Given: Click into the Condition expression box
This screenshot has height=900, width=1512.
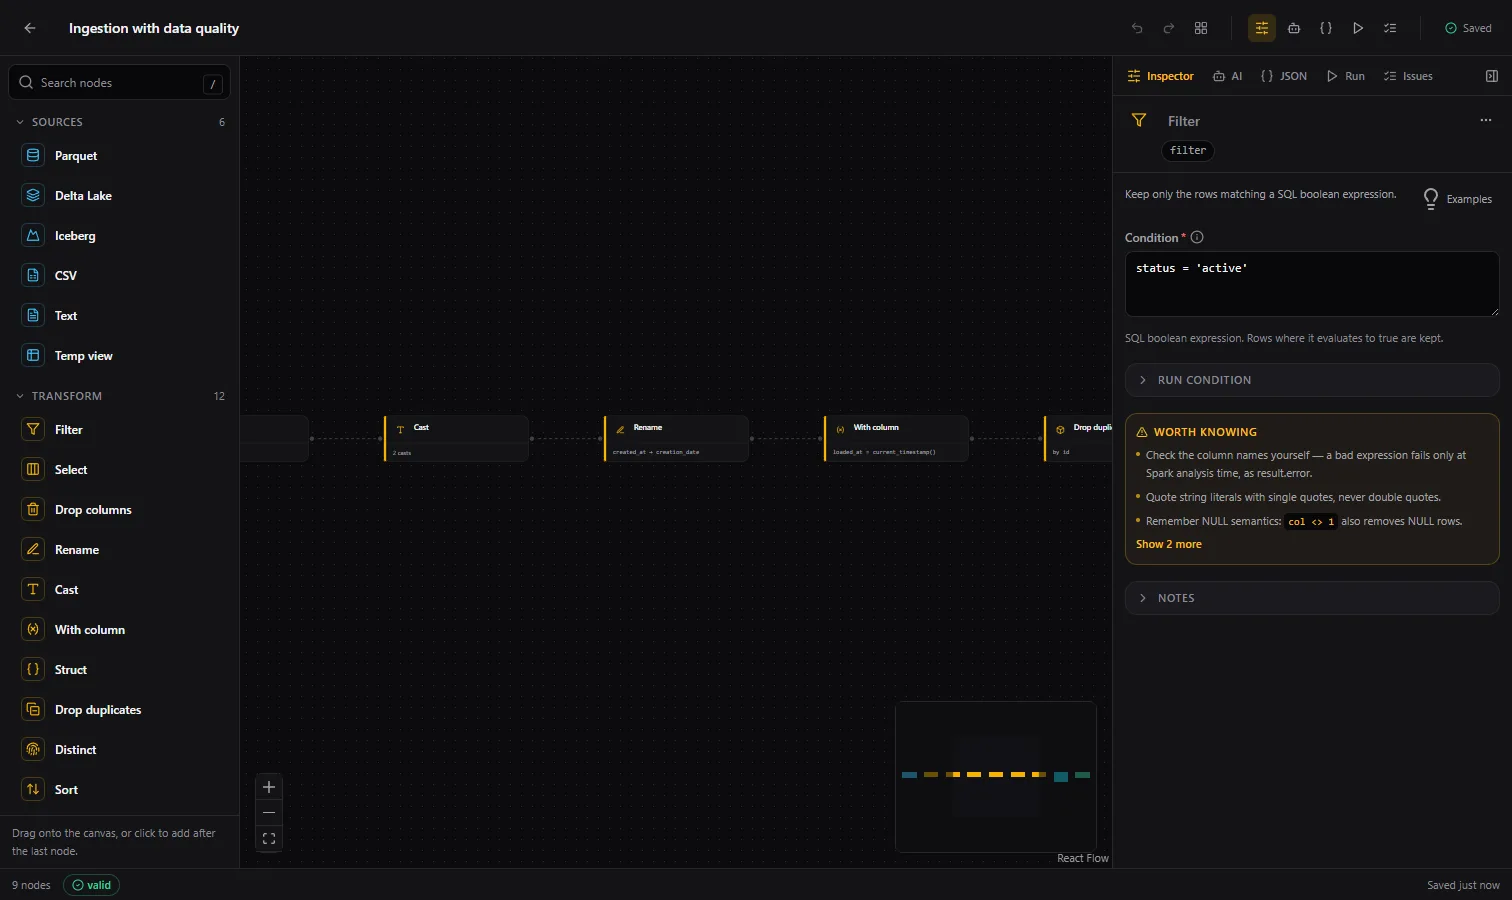Looking at the screenshot, I should [1312, 284].
